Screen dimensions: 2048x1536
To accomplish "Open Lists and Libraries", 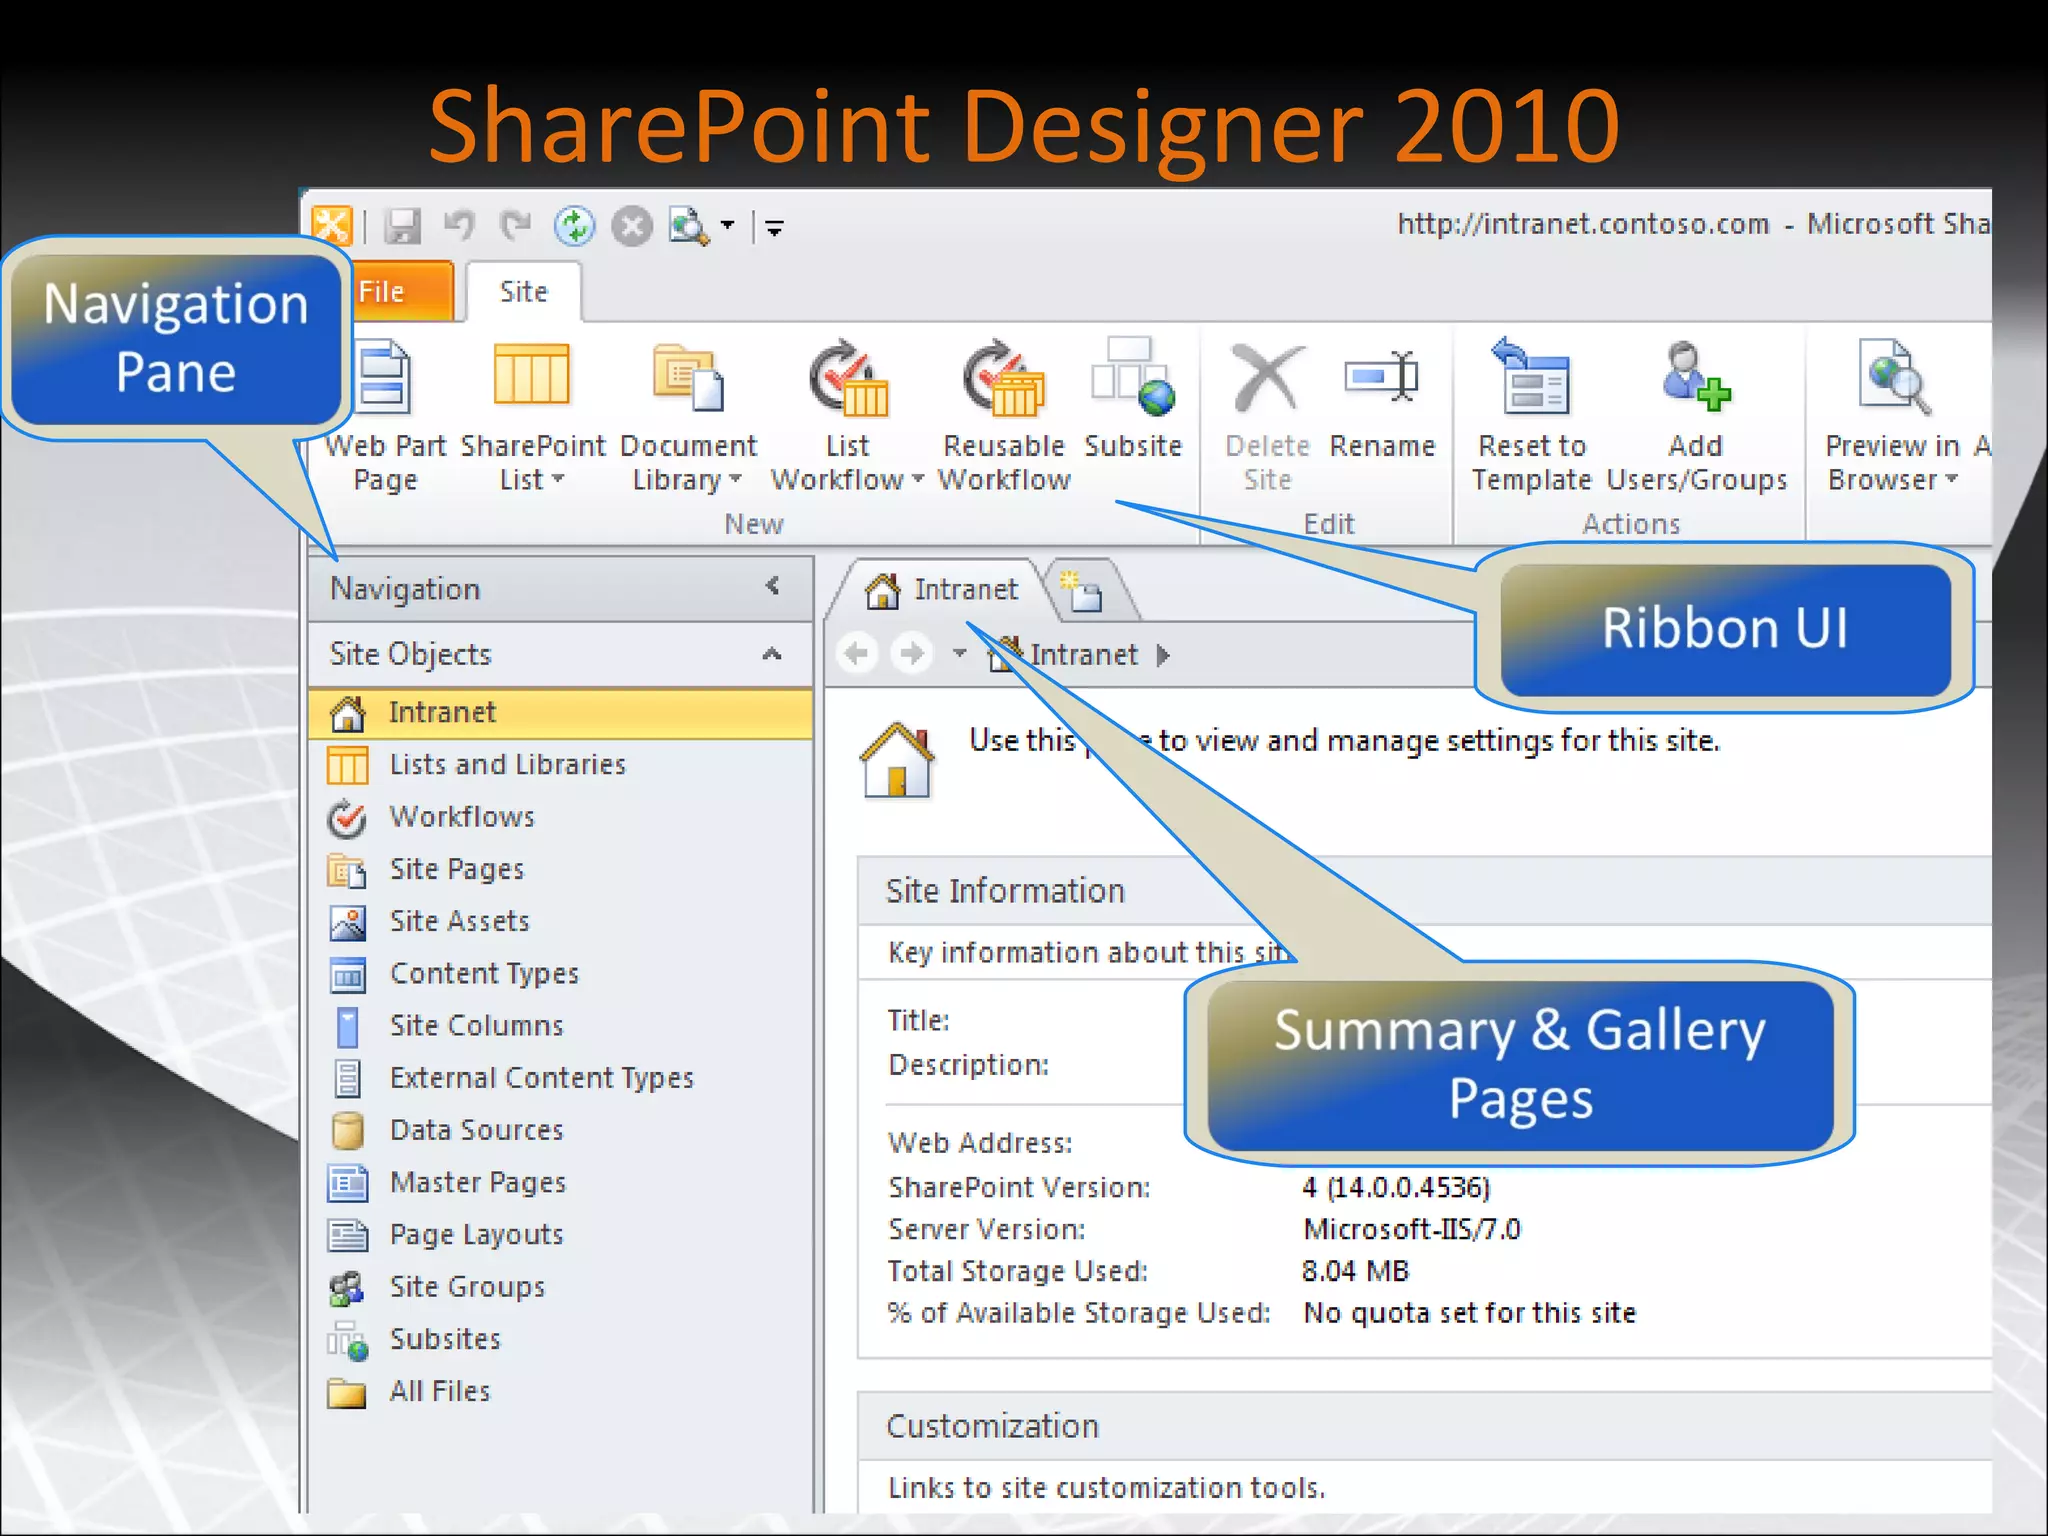I will (x=560, y=765).
